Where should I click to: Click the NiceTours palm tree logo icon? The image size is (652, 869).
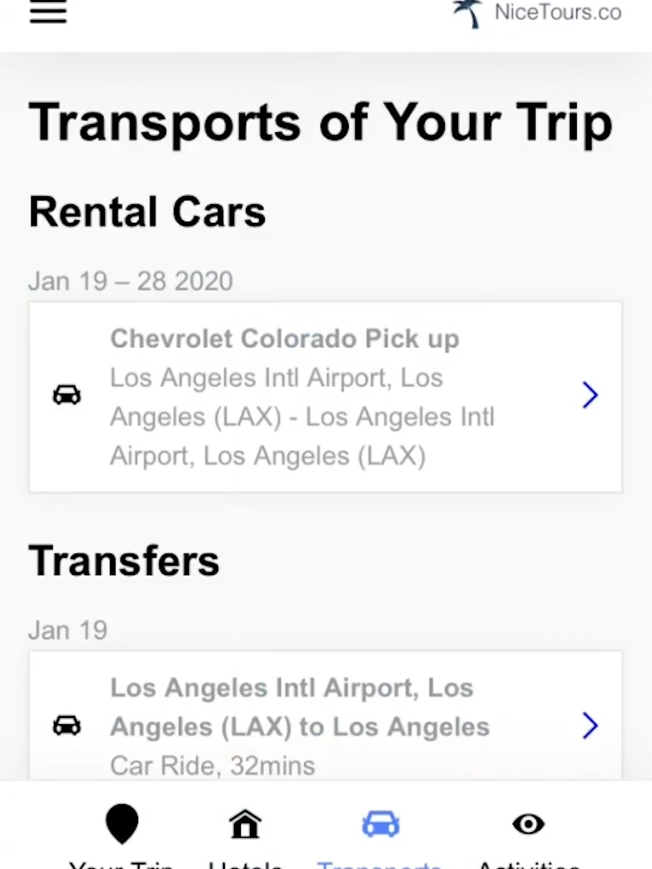tap(468, 13)
